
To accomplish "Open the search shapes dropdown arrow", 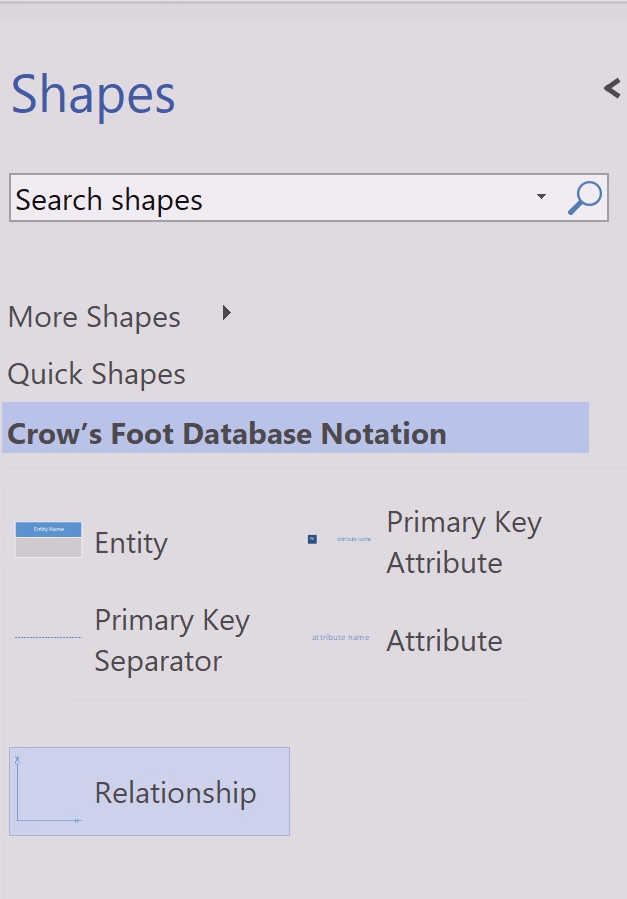I will (541, 197).
